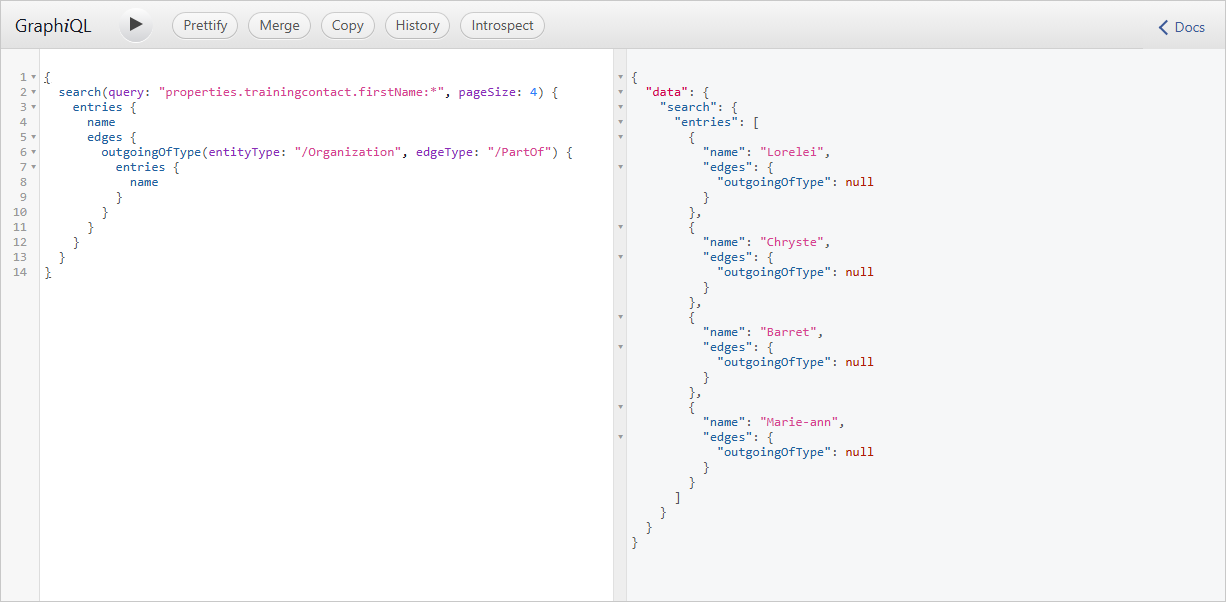The height and width of the screenshot is (602, 1226).
Task: Fold the edges object under Marie-ann
Action: (620, 437)
